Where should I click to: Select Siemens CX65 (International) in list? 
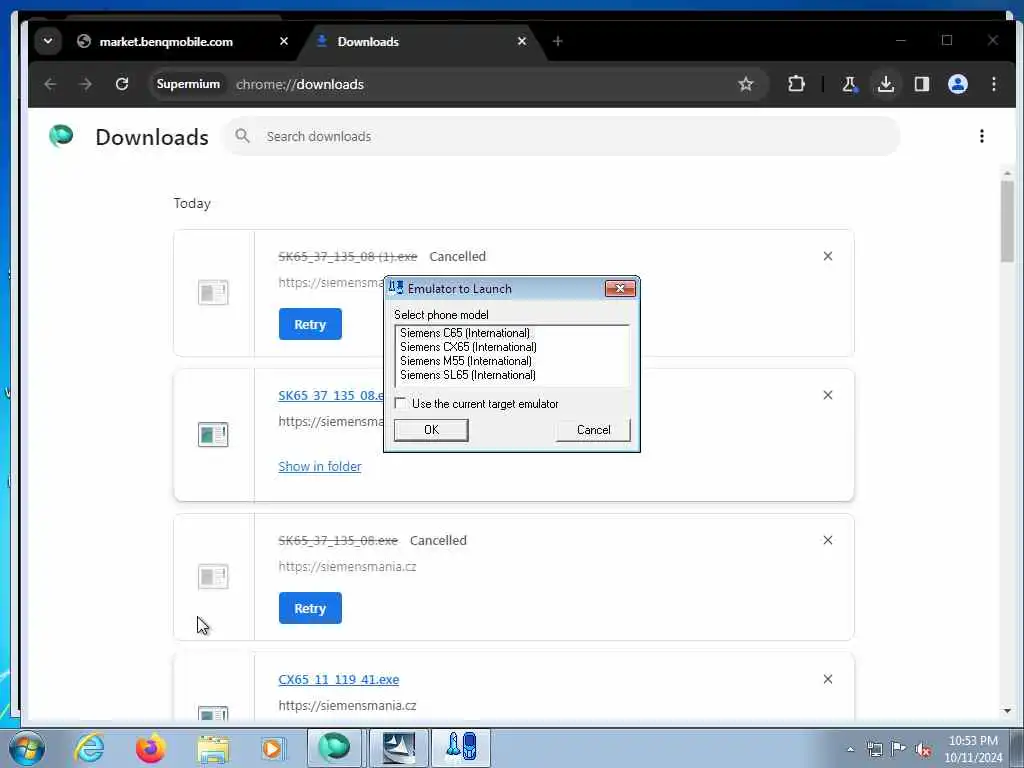[x=468, y=347]
